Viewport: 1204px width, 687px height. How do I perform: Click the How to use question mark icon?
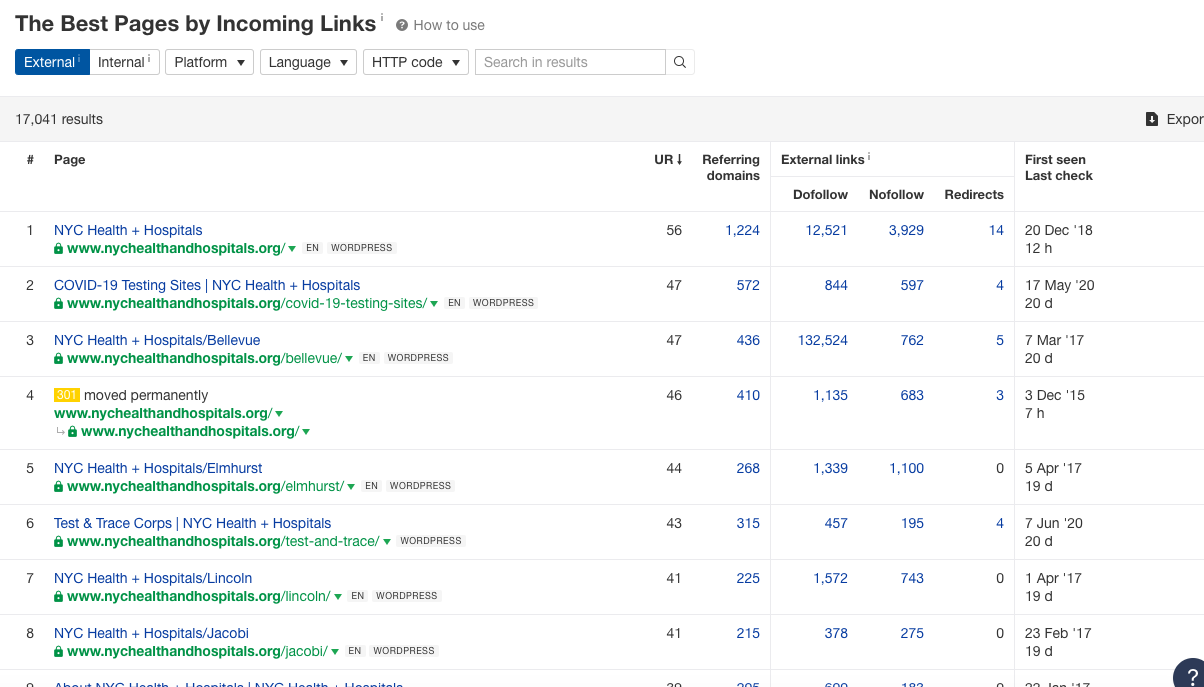coord(402,25)
